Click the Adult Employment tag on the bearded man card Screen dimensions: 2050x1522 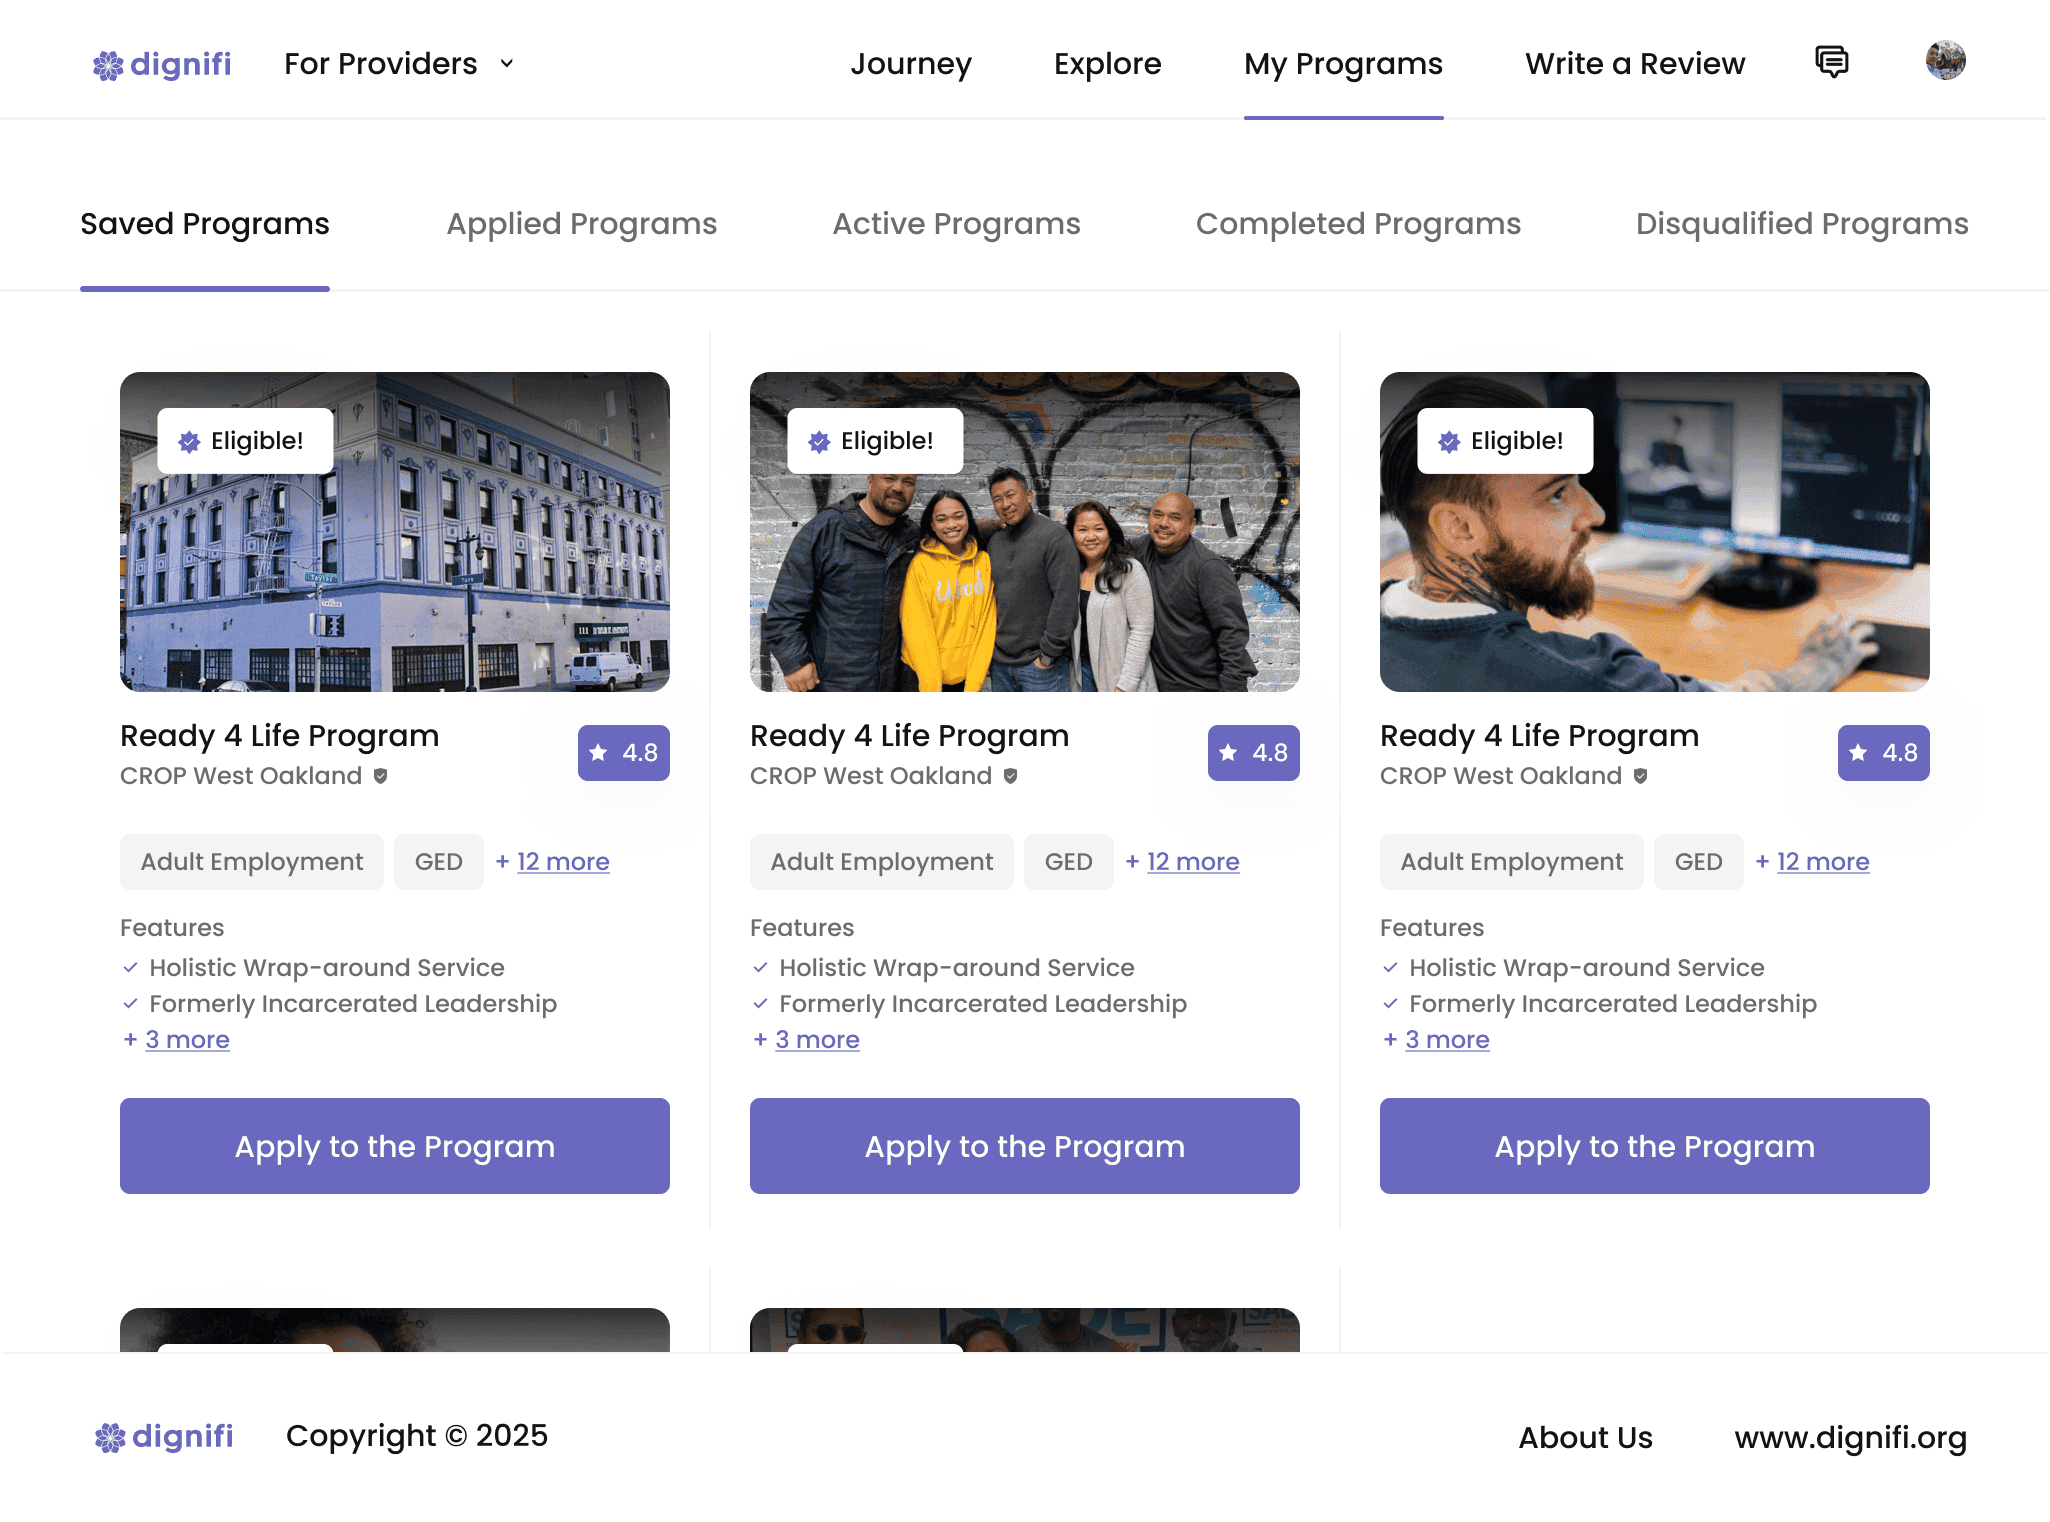pyautogui.click(x=1512, y=862)
